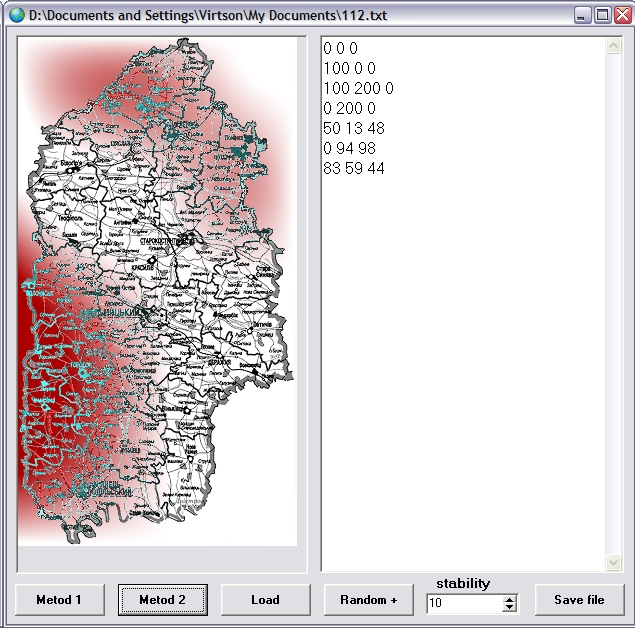Select the line "0 94 98"

click(x=349, y=148)
